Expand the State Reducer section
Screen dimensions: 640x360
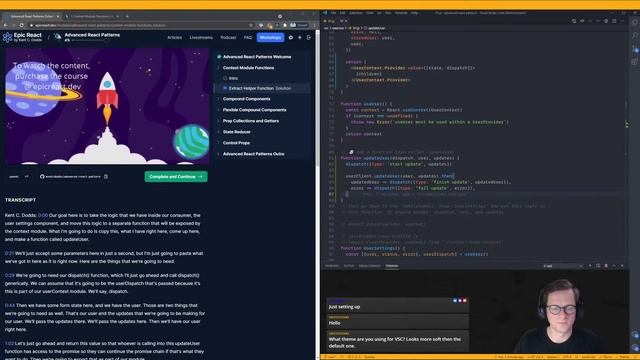[236, 132]
